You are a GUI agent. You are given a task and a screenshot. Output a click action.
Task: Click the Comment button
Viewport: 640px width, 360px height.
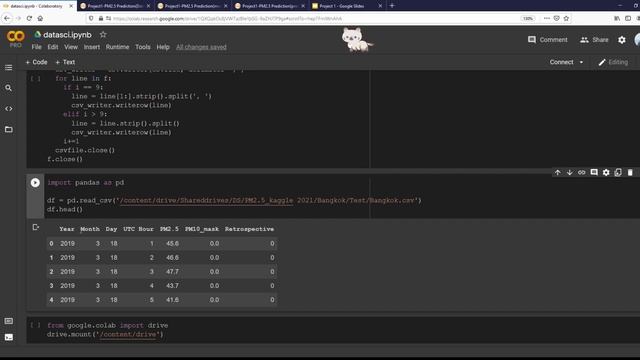point(547,40)
